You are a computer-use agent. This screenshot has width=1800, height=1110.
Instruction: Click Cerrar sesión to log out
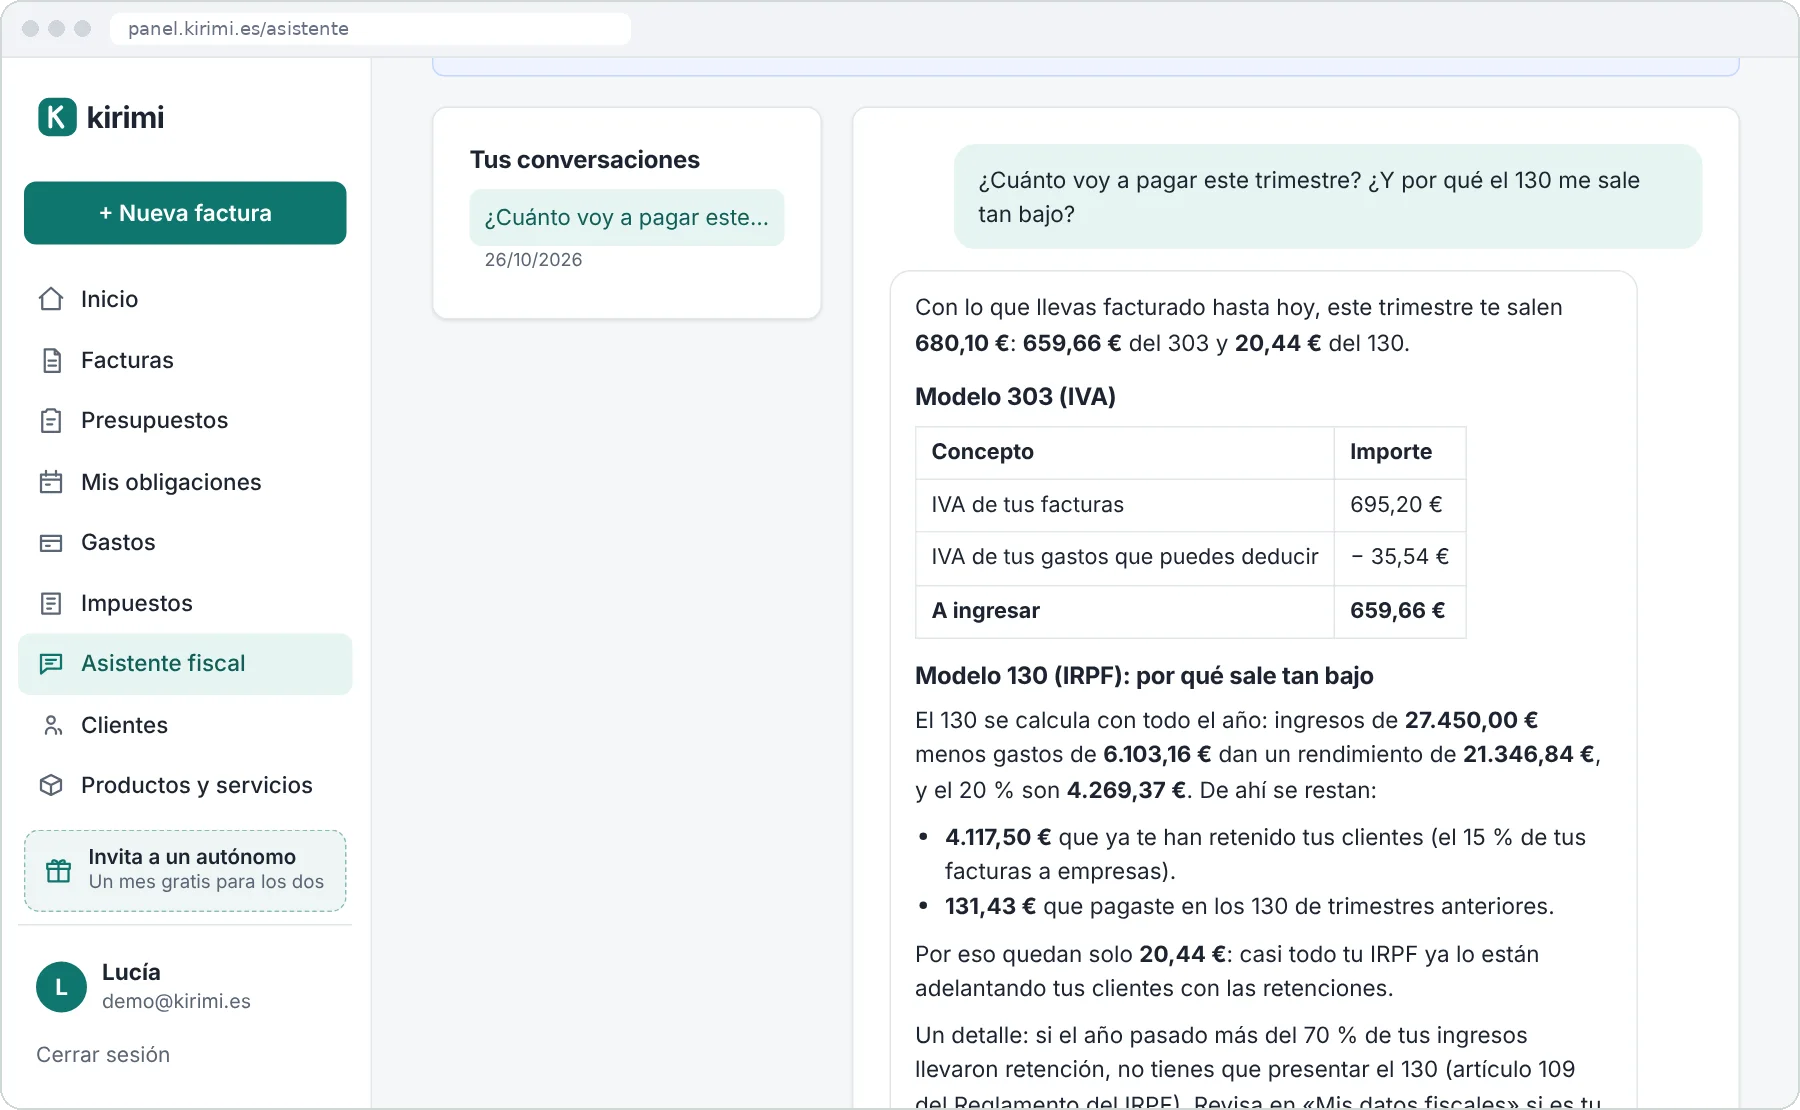coord(103,1055)
